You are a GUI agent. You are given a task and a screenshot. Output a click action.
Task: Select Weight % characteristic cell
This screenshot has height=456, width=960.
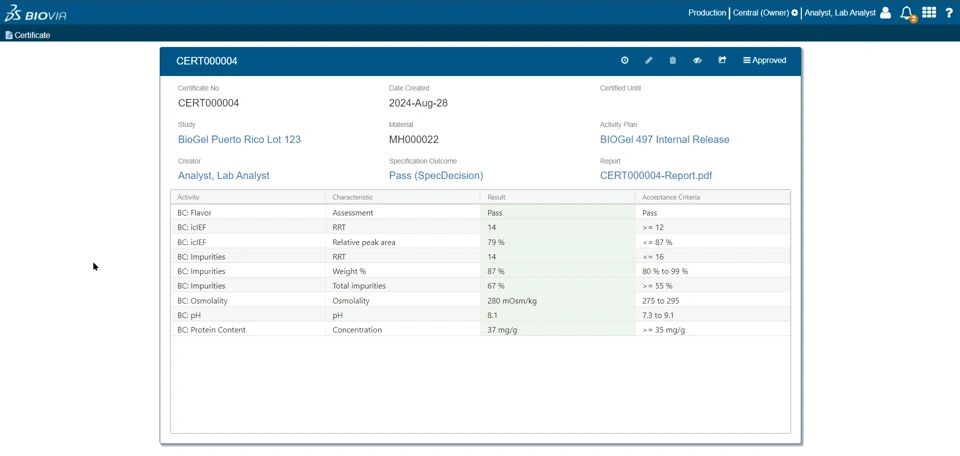click(403, 271)
